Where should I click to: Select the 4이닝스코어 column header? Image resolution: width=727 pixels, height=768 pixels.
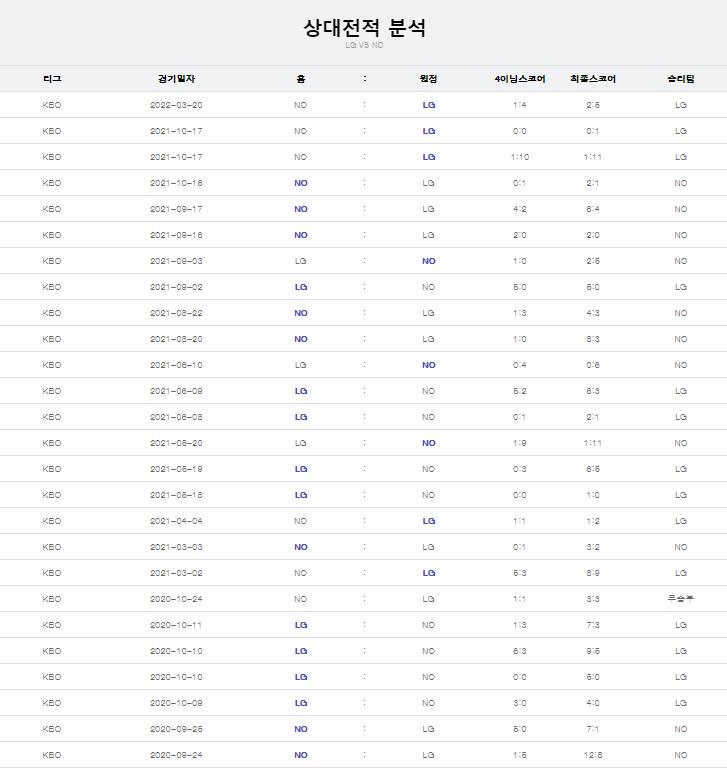(520, 79)
